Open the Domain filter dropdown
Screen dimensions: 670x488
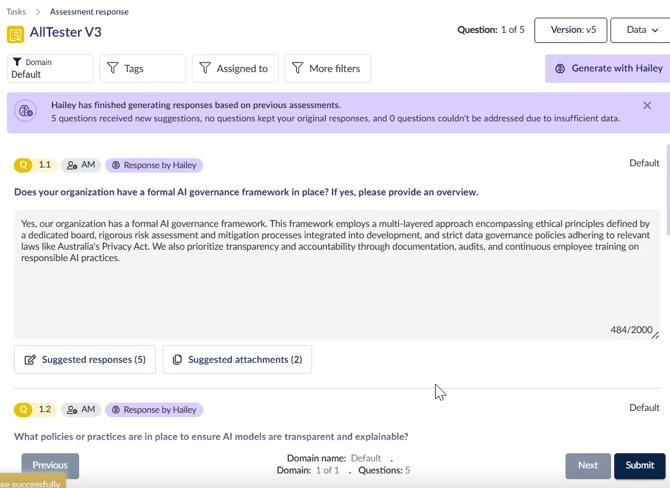(x=50, y=69)
